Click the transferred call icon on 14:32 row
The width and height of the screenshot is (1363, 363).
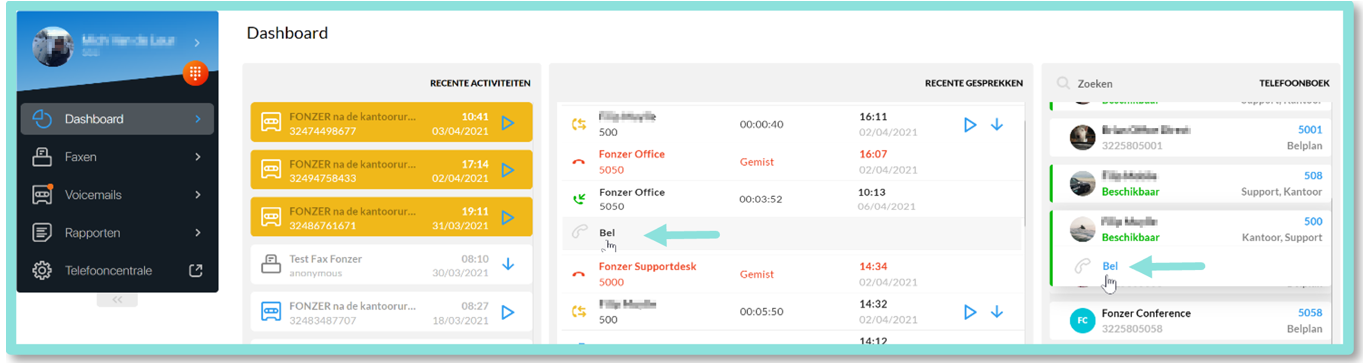(x=578, y=312)
